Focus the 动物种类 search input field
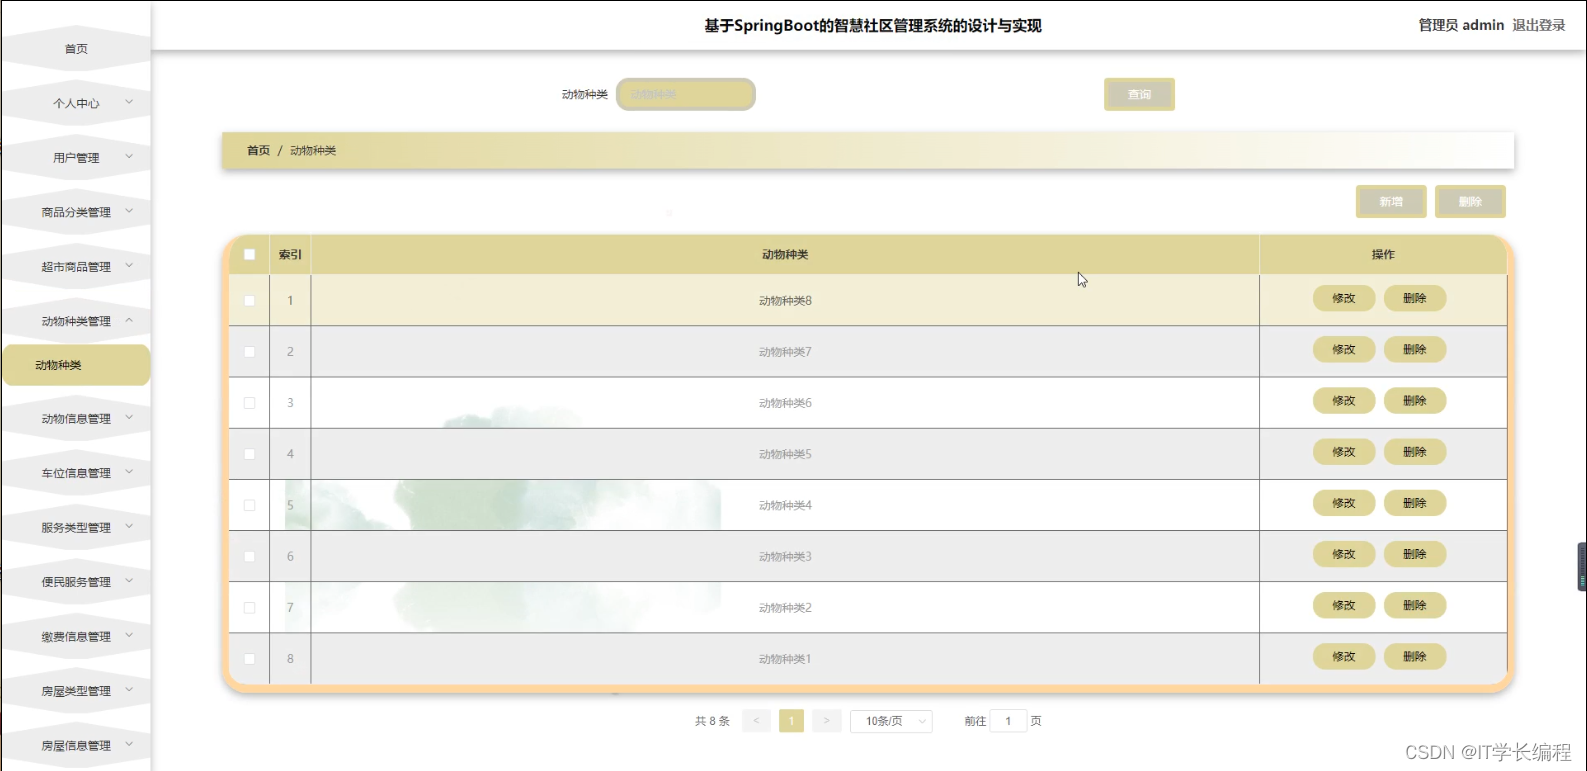The image size is (1587, 771). click(686, 94)
